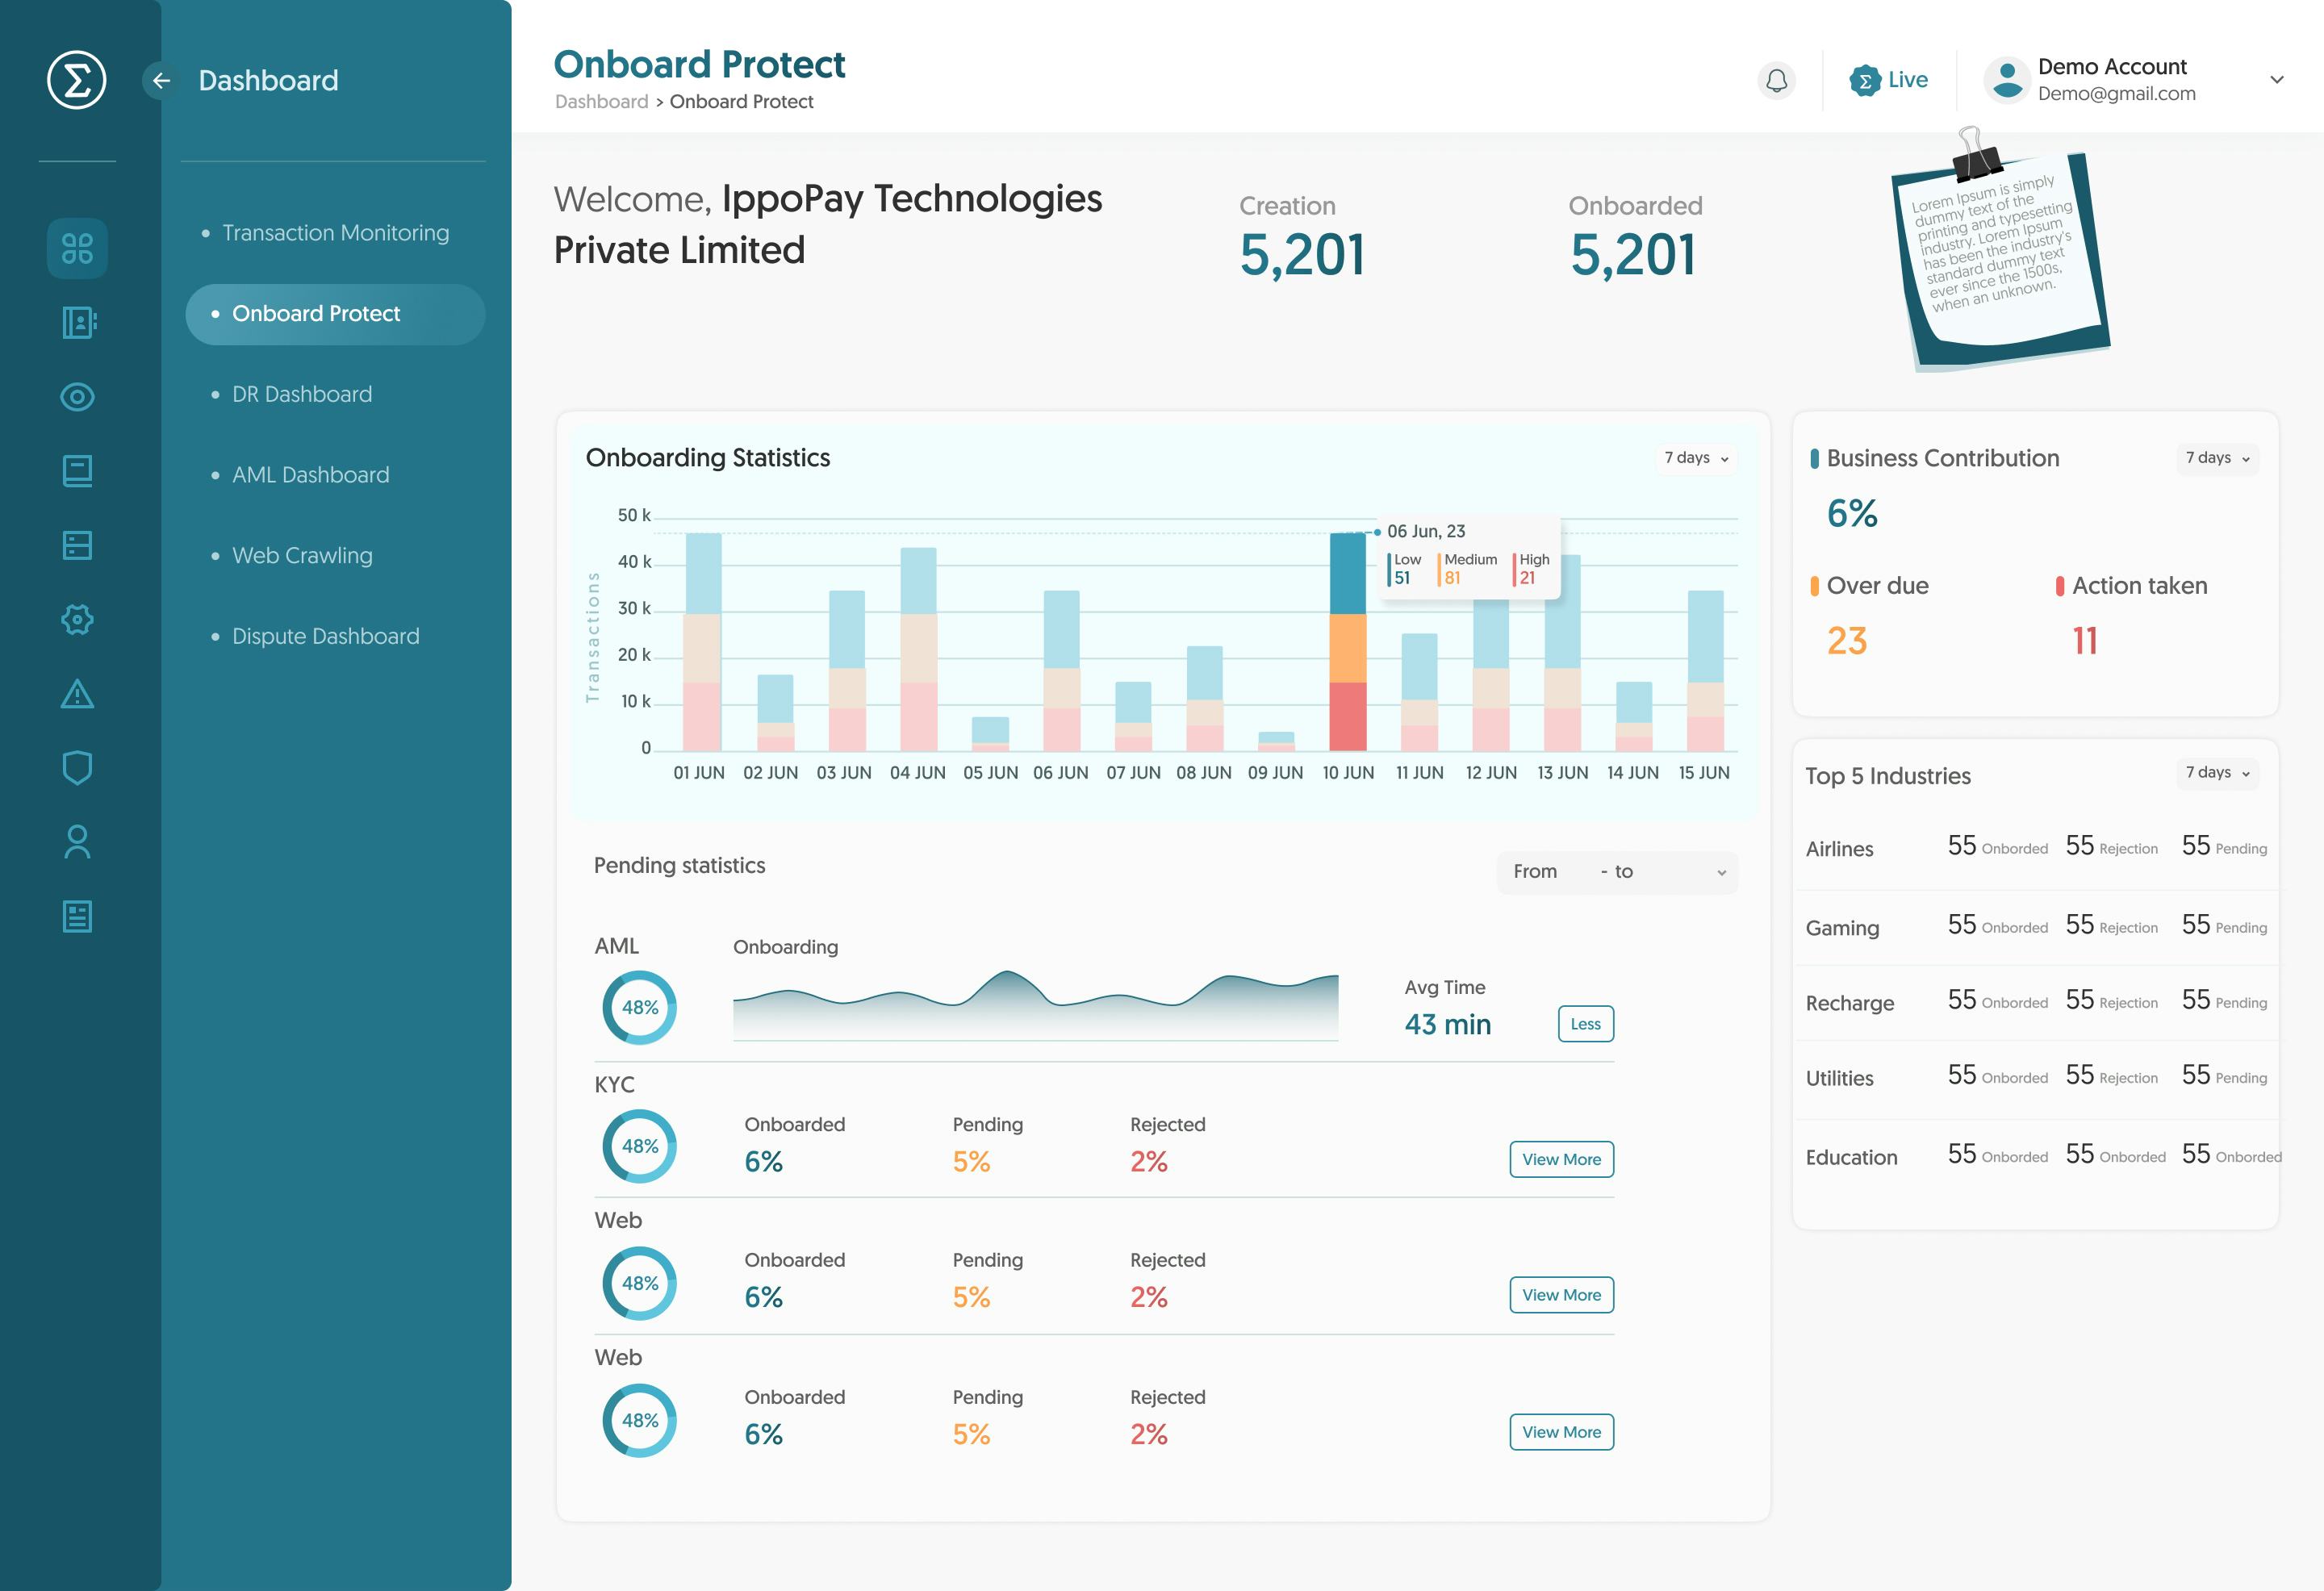
Task: Expand the Demo Account chevron
Action: click(x=2277, y=80)
